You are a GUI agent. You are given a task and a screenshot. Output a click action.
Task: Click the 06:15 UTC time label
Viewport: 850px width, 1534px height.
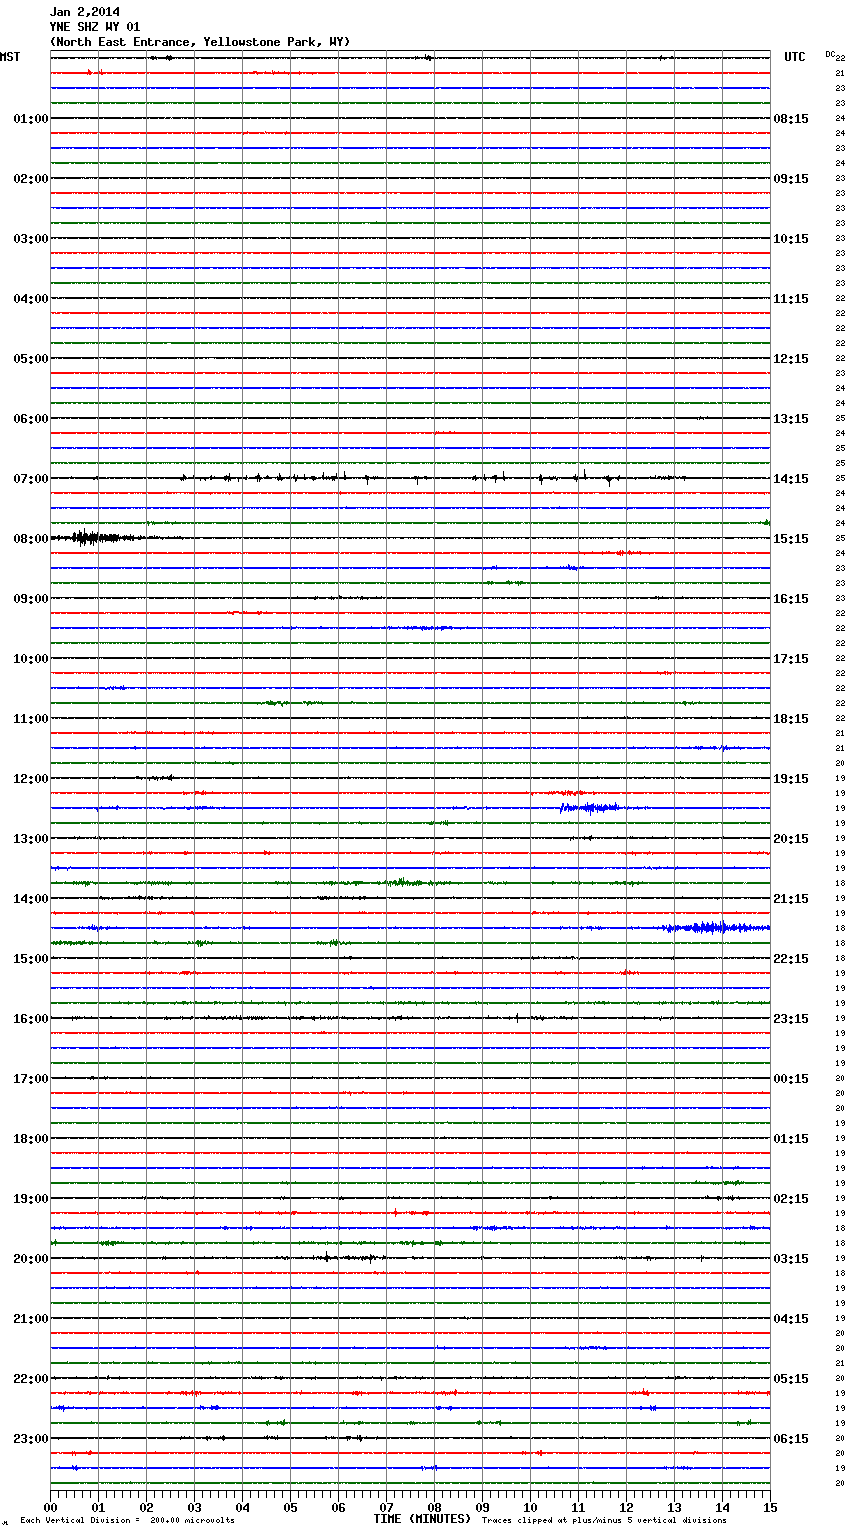tap(791, 1439)
